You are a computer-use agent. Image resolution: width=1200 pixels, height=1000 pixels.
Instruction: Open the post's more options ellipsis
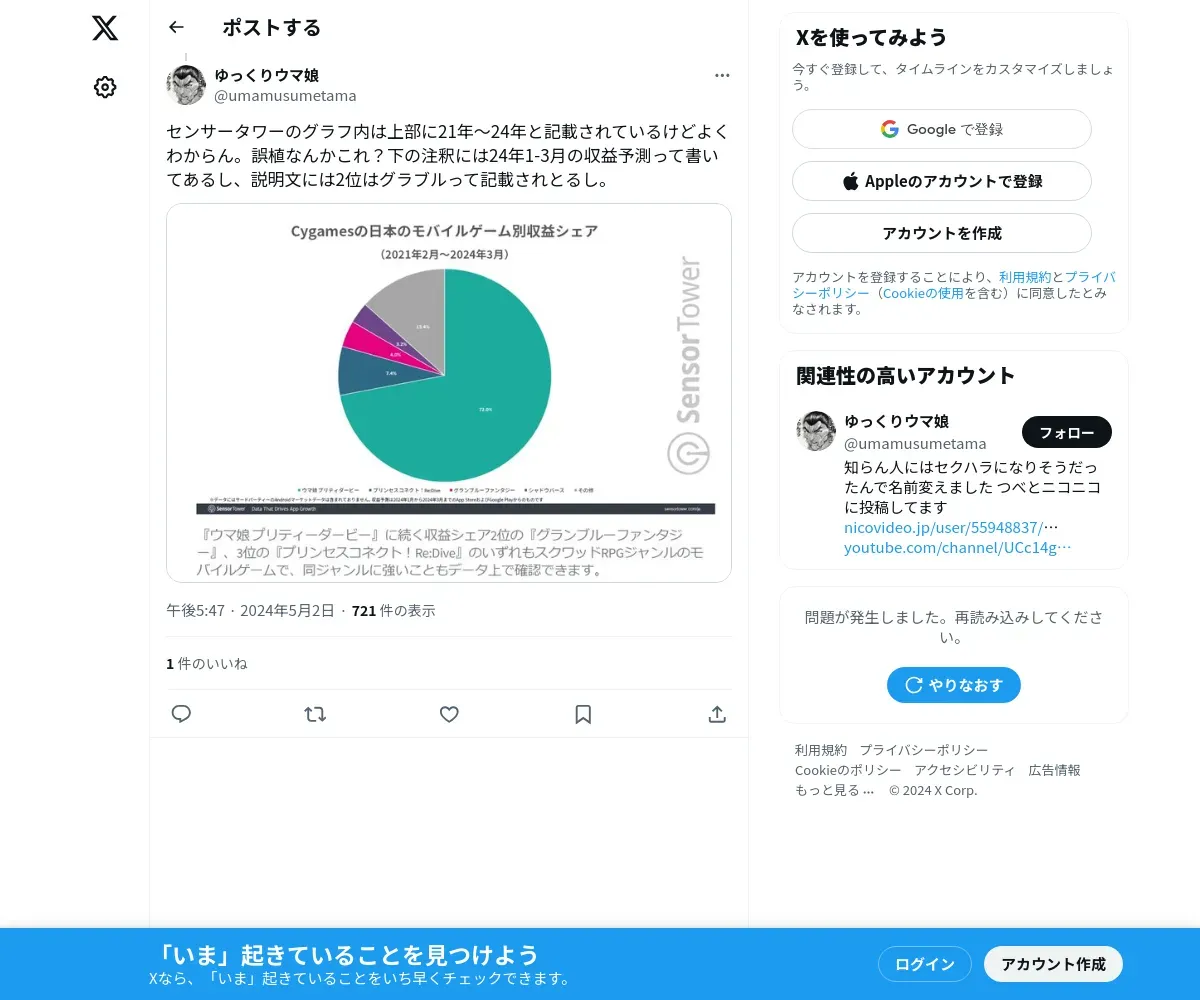[x=722, y=75]
